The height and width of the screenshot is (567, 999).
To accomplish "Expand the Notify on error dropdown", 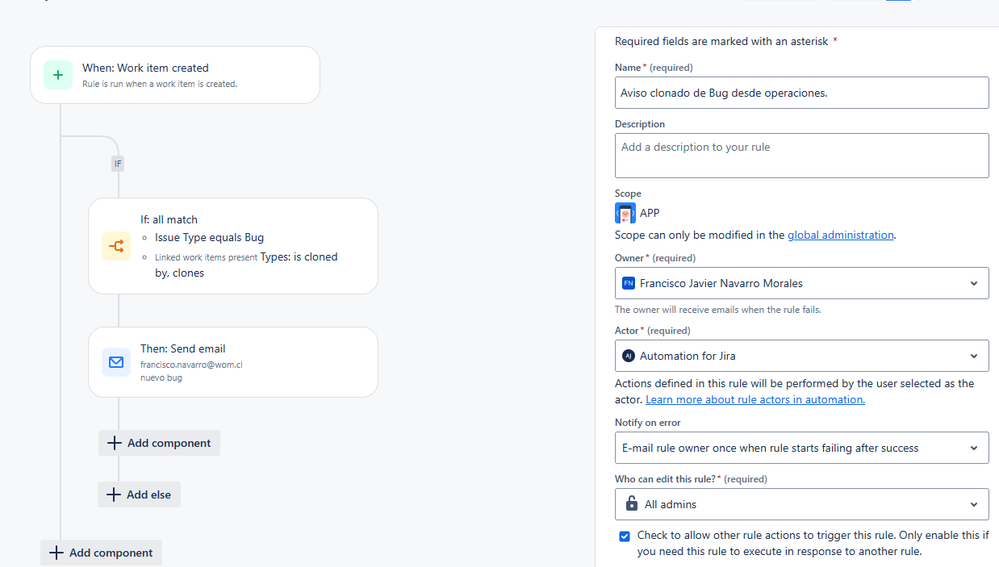I will (801, 448).
